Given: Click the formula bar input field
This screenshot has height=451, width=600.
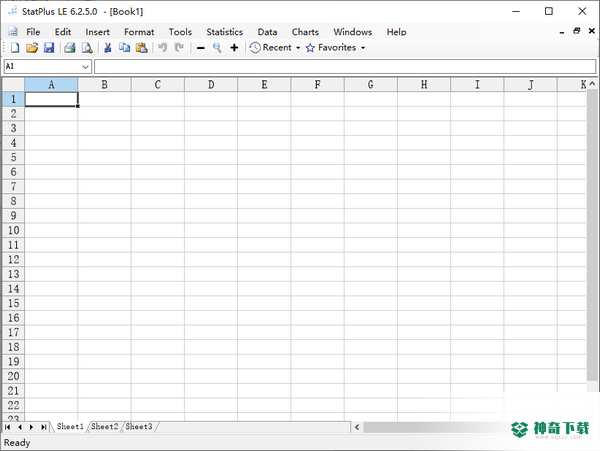Looking at the screenshot, I should [345, 67].
